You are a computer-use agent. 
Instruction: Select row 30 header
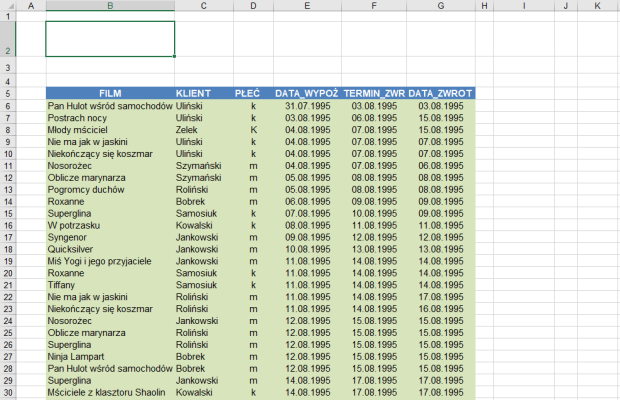pyautogui.click(x=7, y=393)
